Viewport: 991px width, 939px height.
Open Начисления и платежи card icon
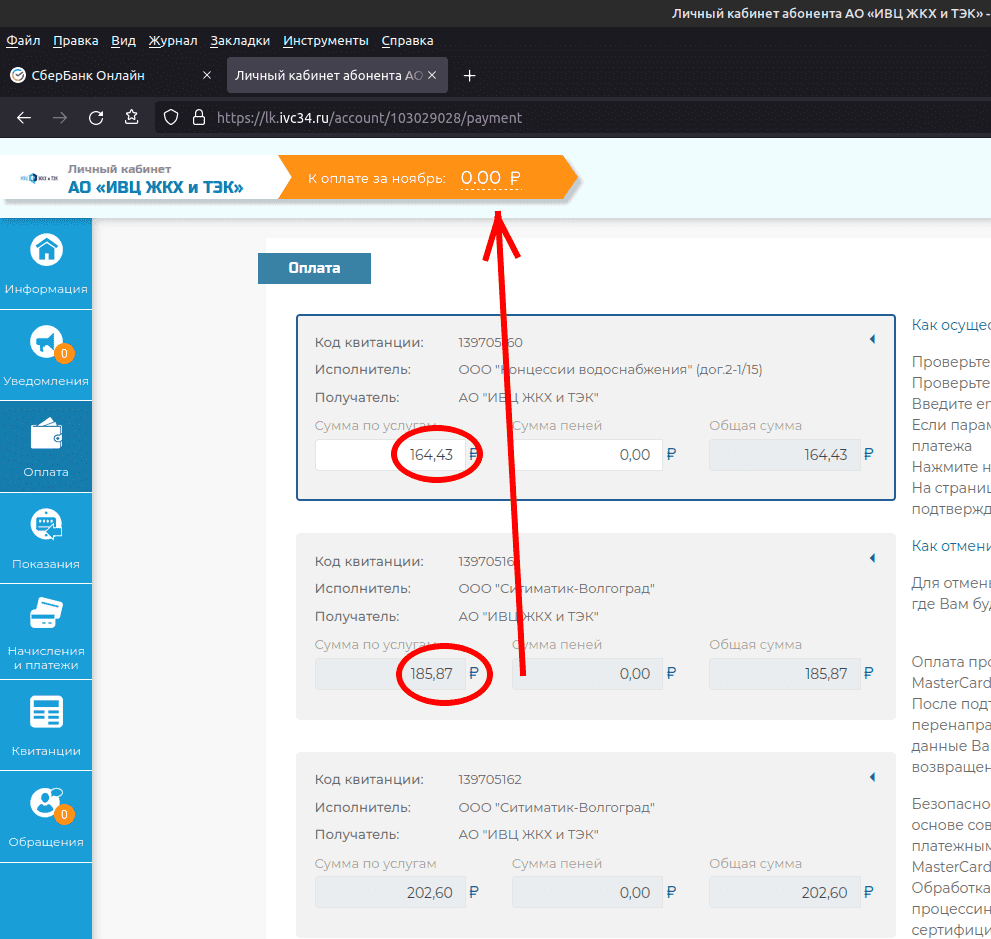[46, 613]
